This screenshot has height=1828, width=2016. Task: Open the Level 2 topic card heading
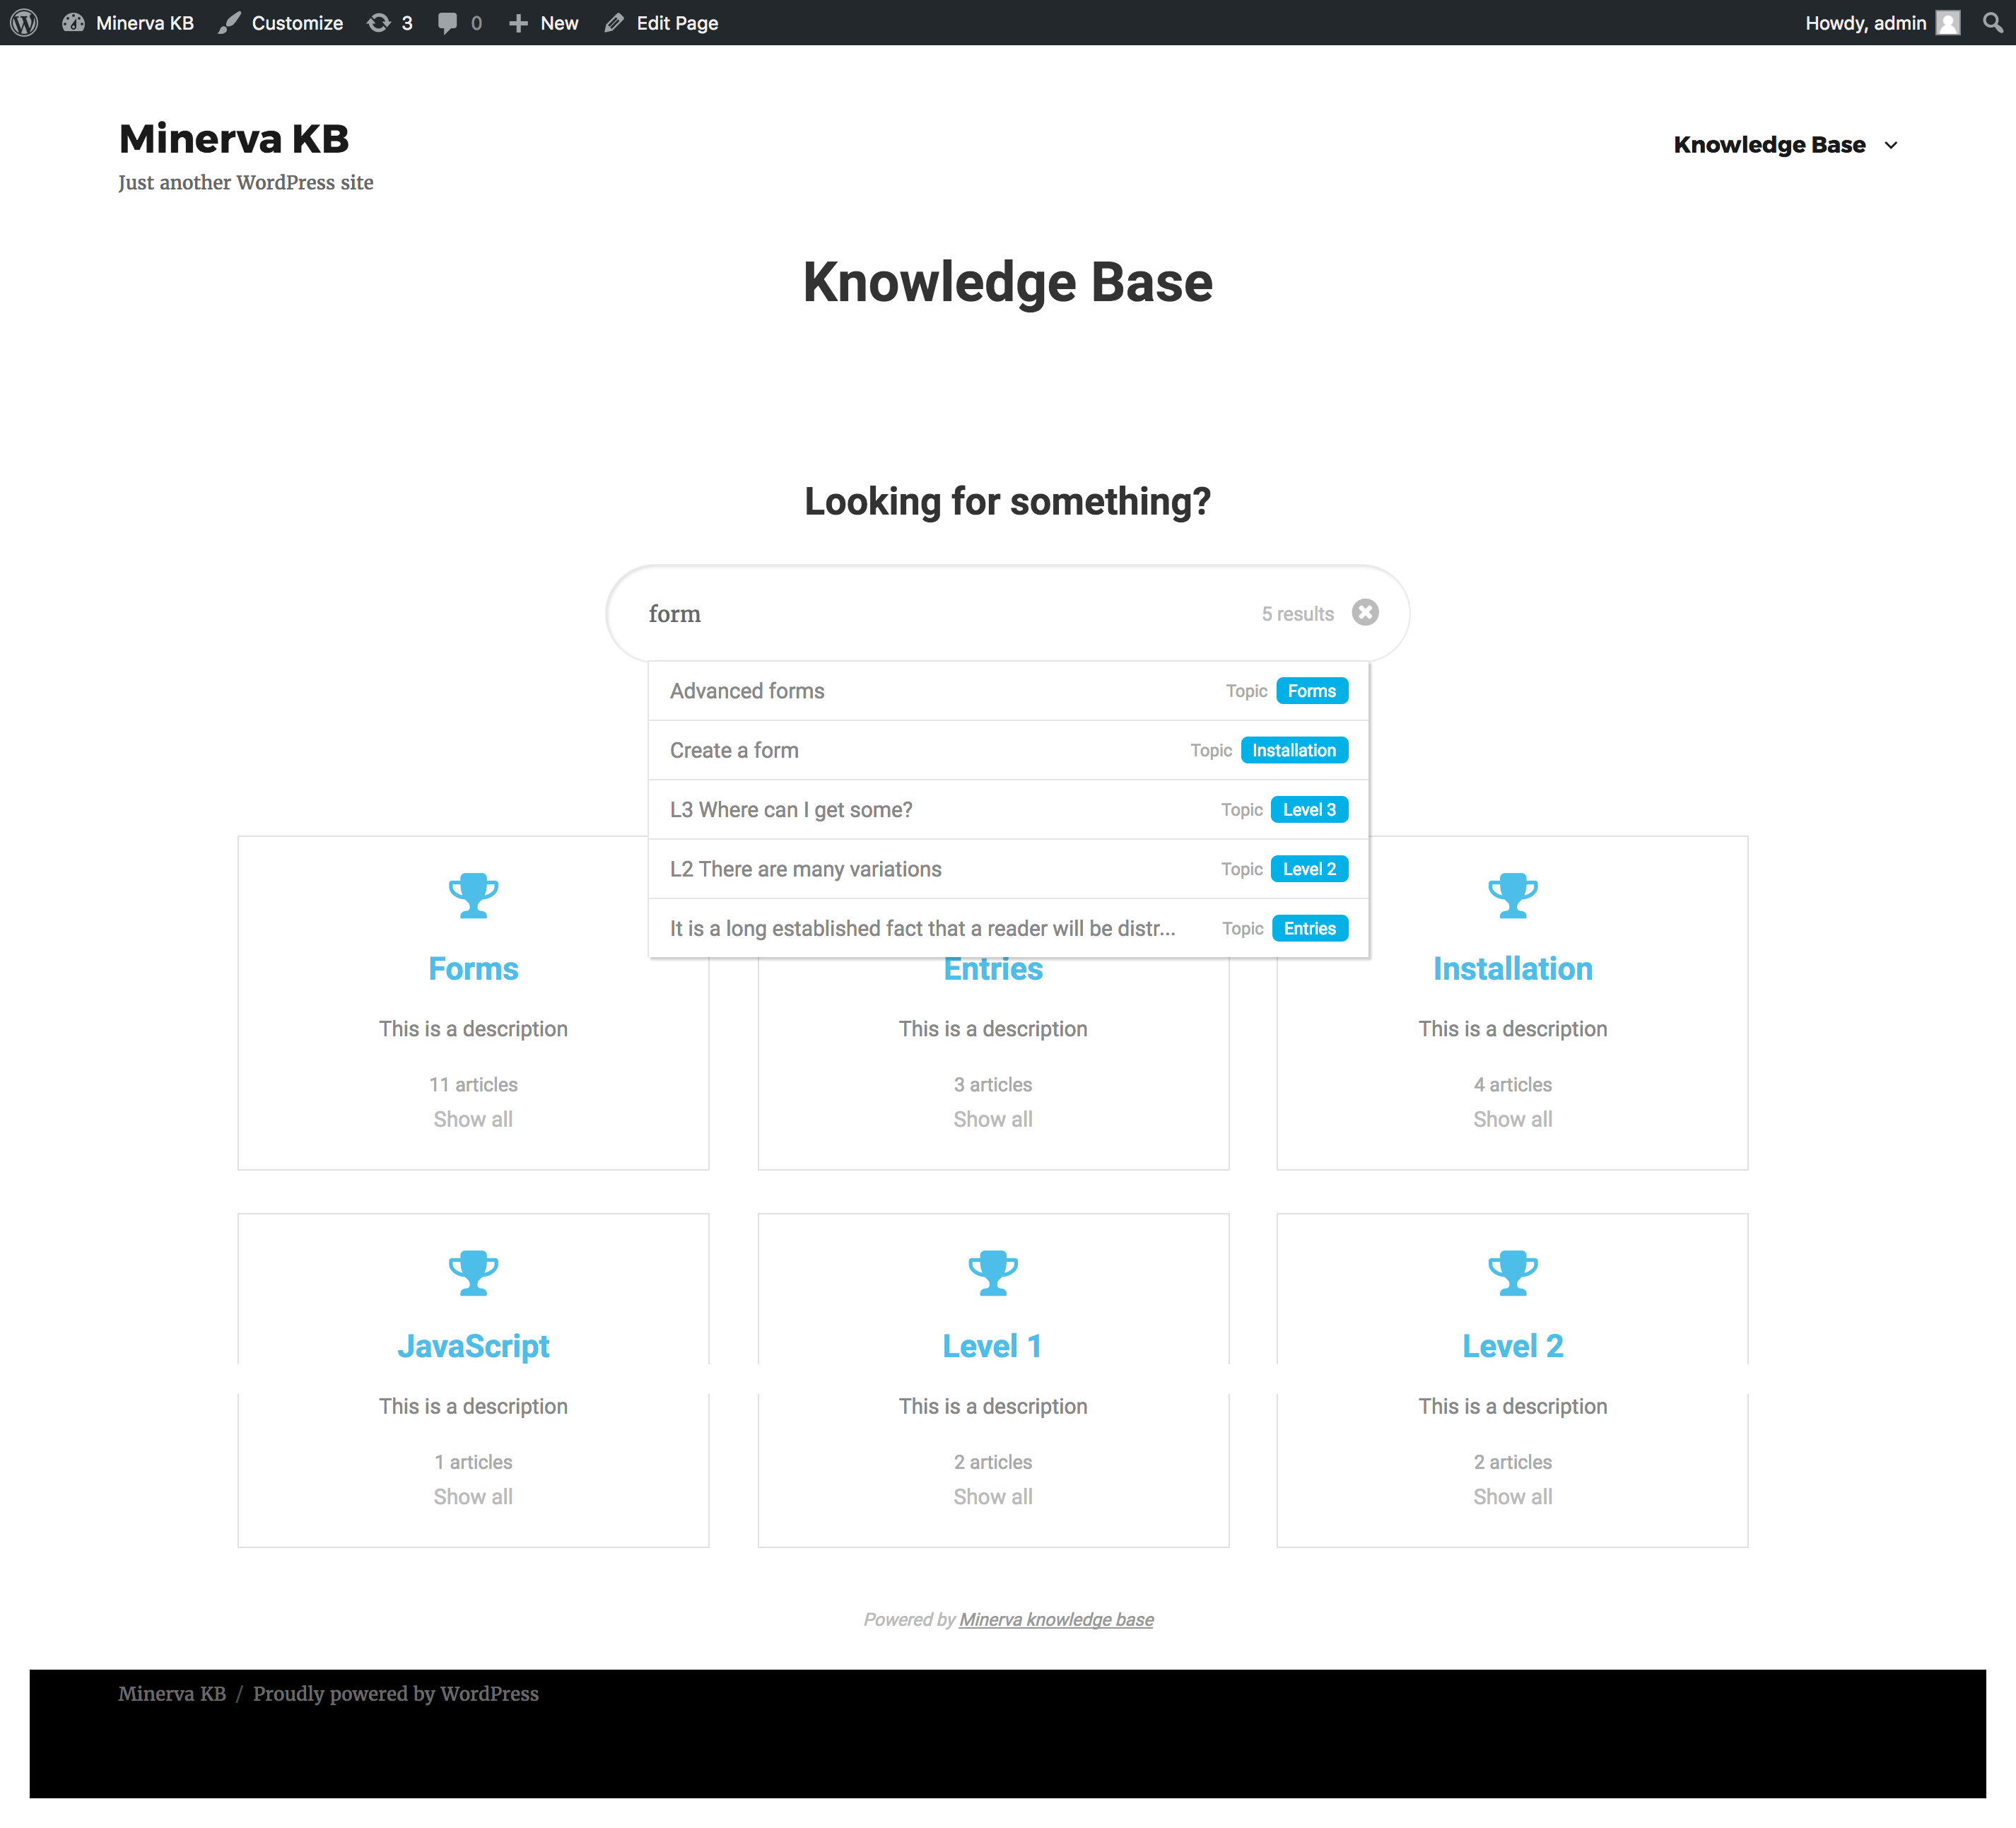[1513, 1346]
